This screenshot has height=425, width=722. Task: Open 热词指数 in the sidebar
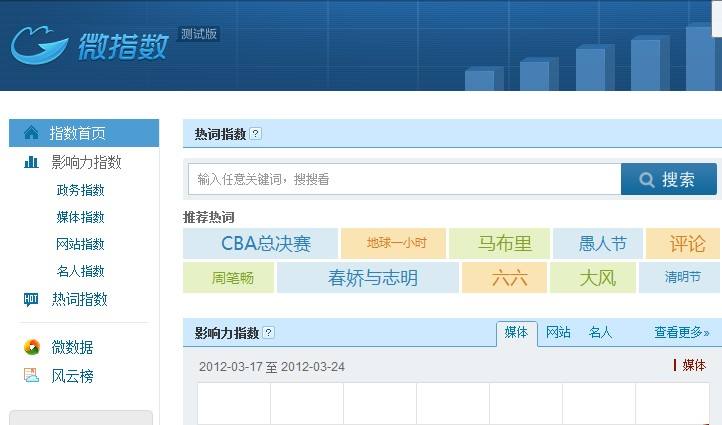[x=79, y=299]
